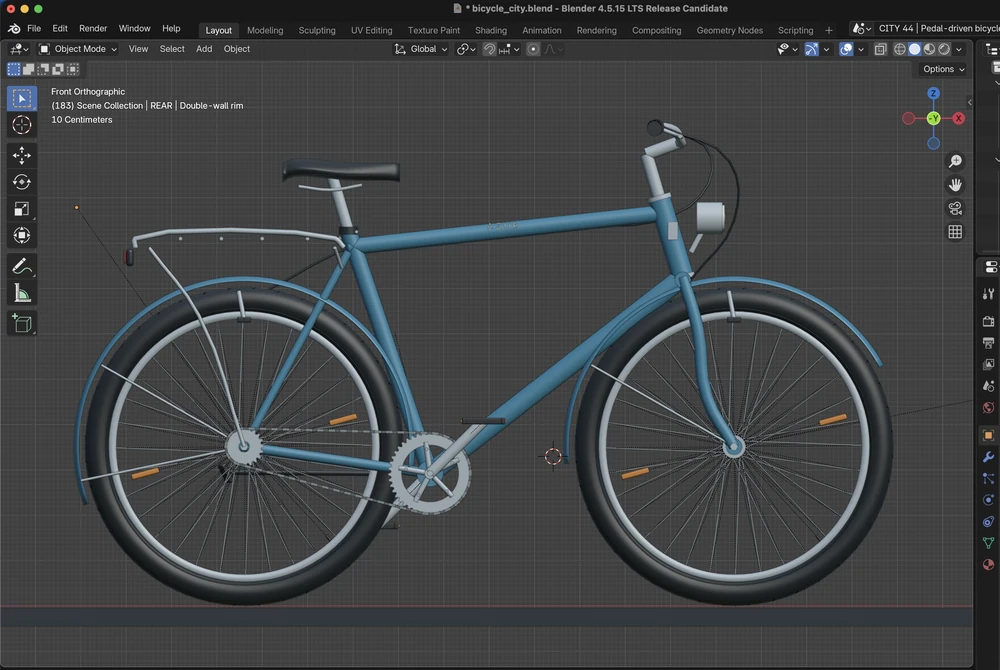Click the pan view hand icon
This screenshot has height=670, width=1000.
tap(955, 185)
